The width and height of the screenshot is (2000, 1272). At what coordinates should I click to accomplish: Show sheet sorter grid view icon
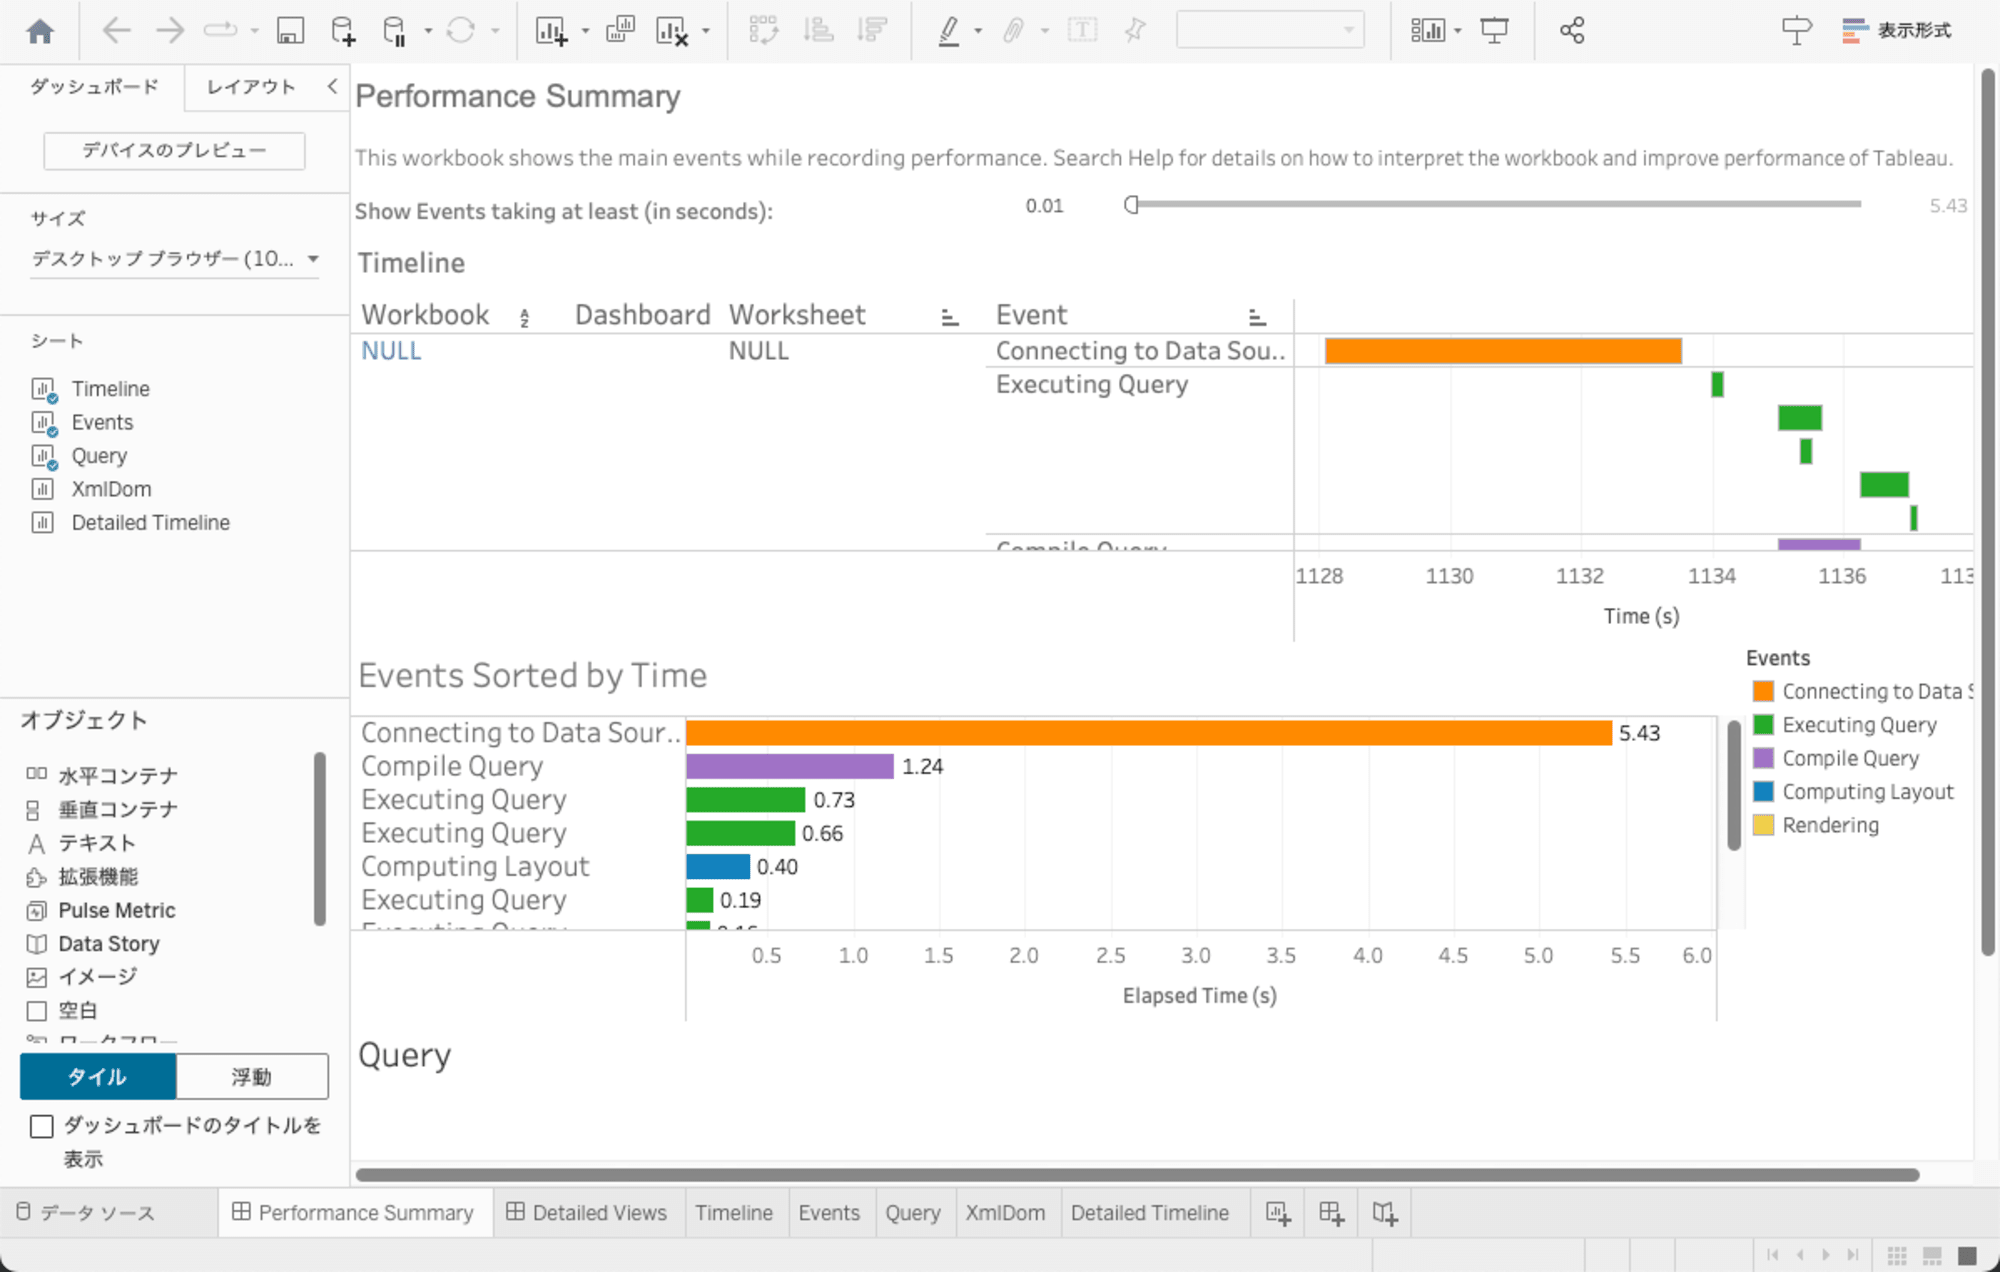tap(1897, 1255)
